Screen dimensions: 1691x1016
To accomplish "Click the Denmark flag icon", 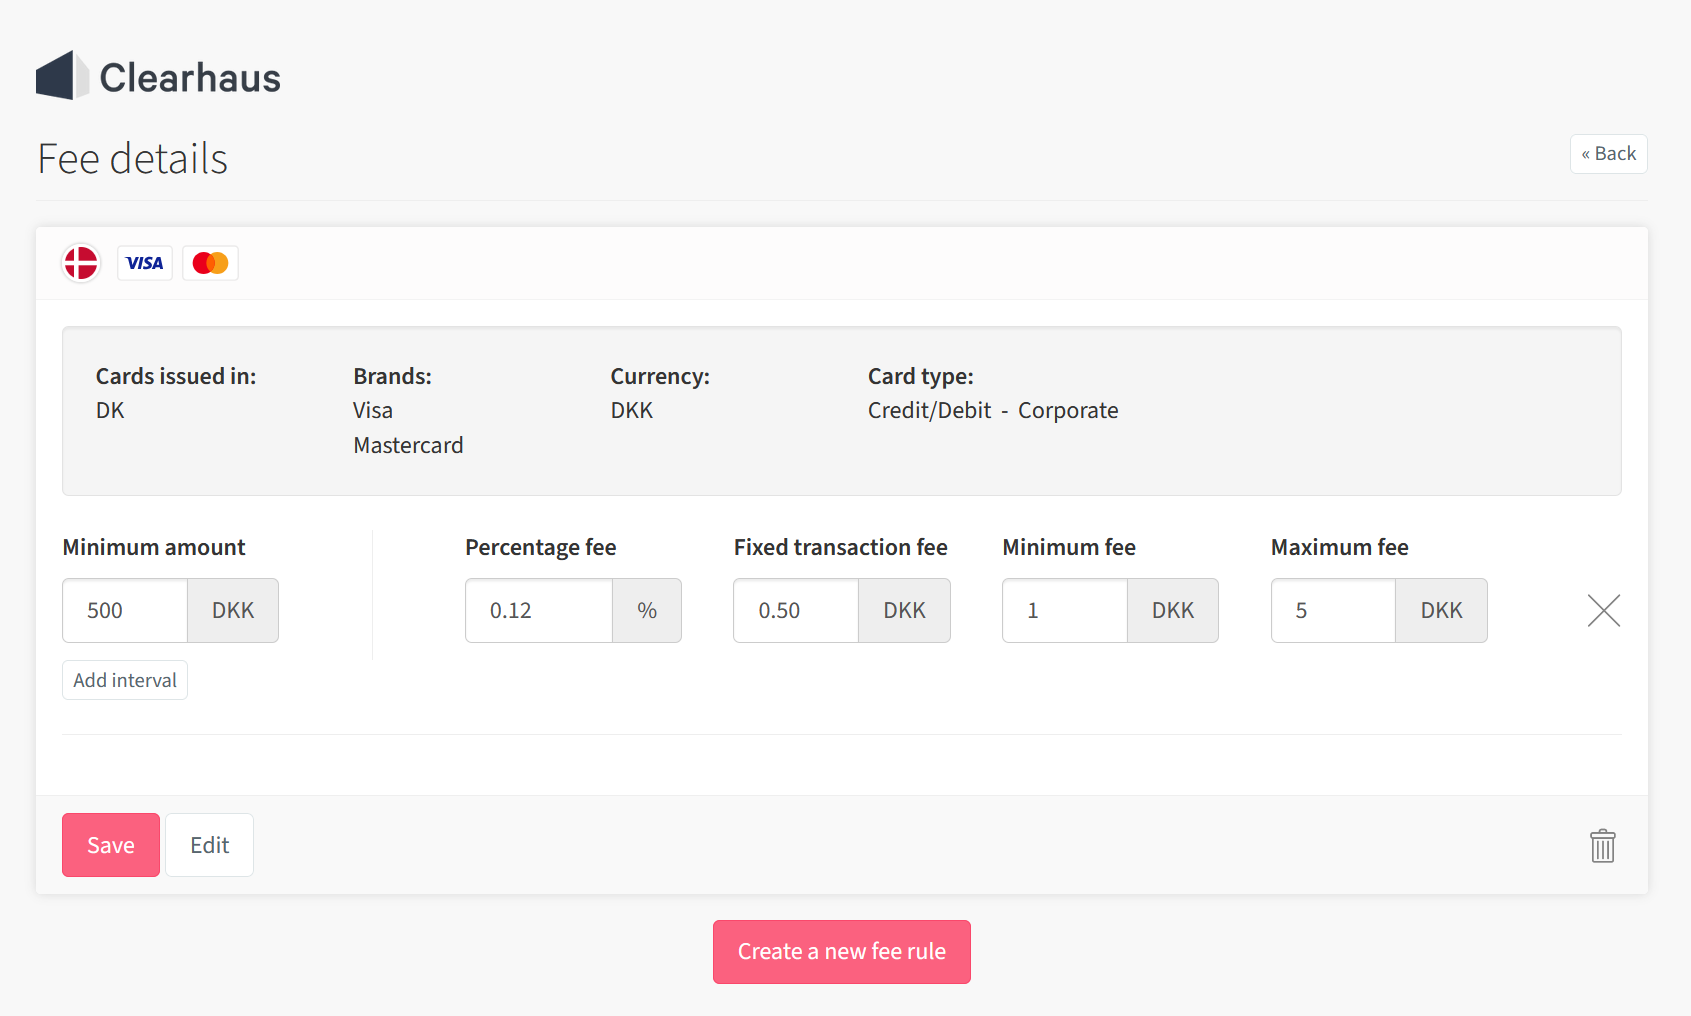I will coord(81,263).
